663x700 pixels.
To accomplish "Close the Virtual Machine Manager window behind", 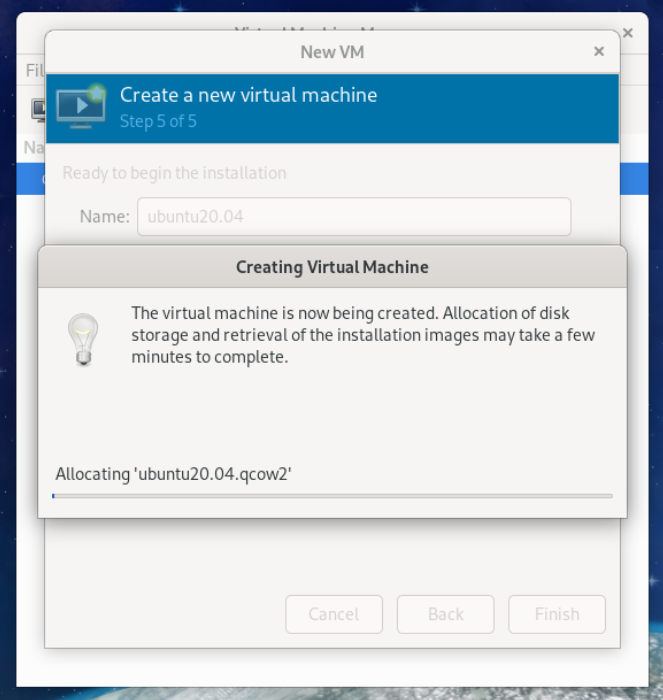I will point(628,33).
